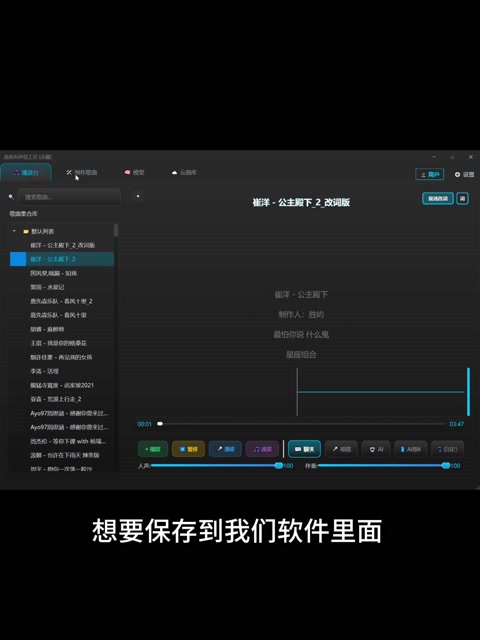The image size is (480, 640).
Task: Open the 云曲库 cloud library tab
Action: coord(184,173)
